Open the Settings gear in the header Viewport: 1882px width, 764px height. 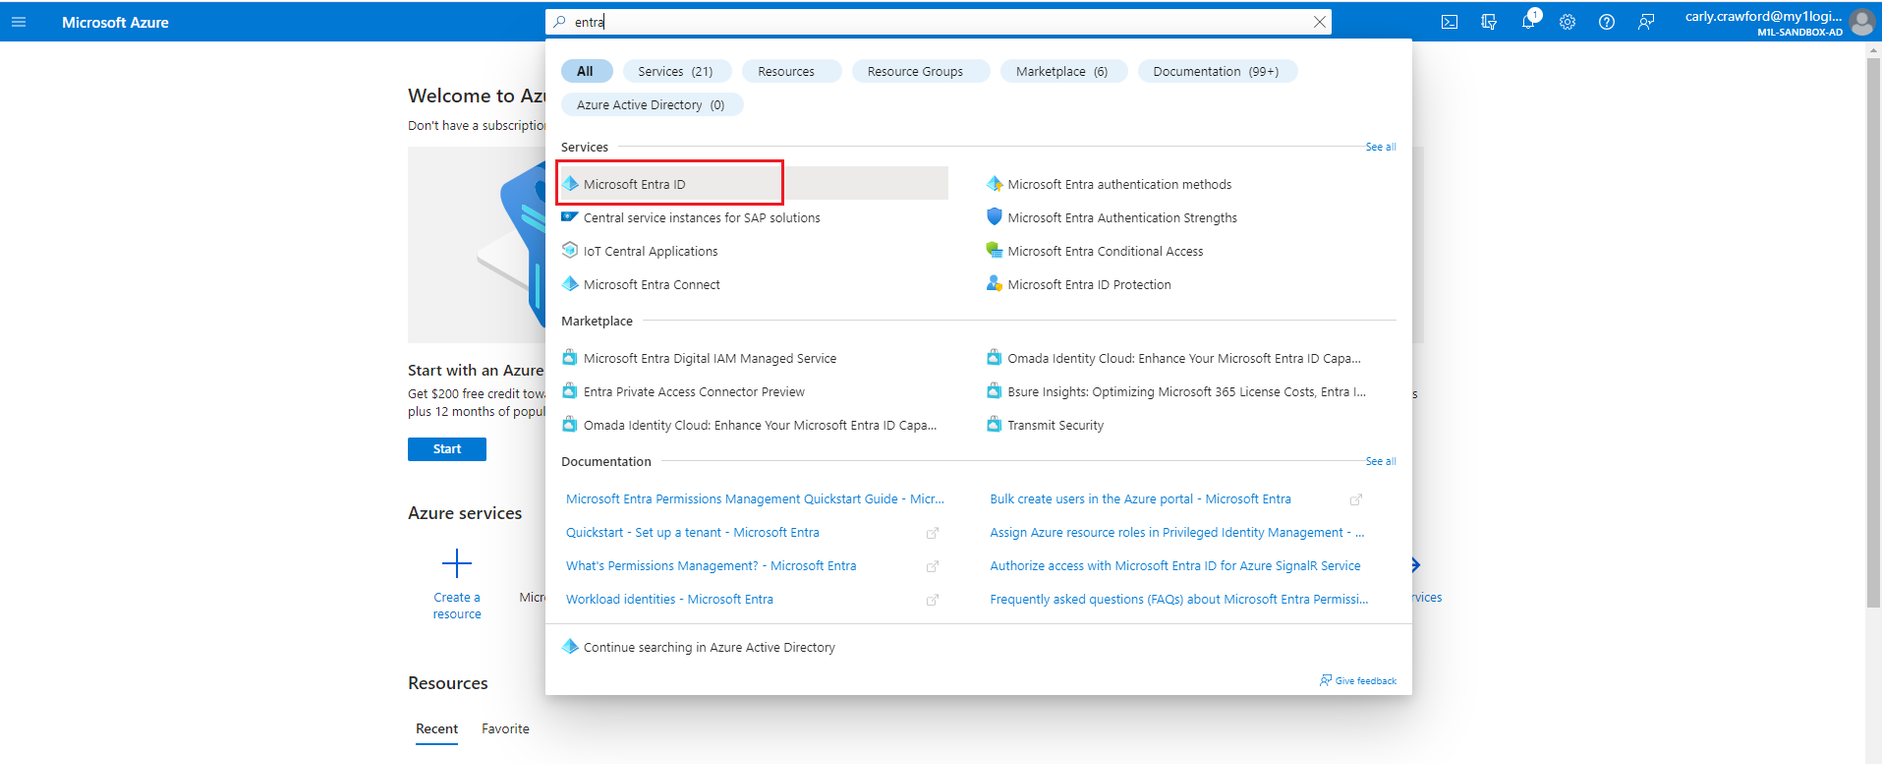1567,22
